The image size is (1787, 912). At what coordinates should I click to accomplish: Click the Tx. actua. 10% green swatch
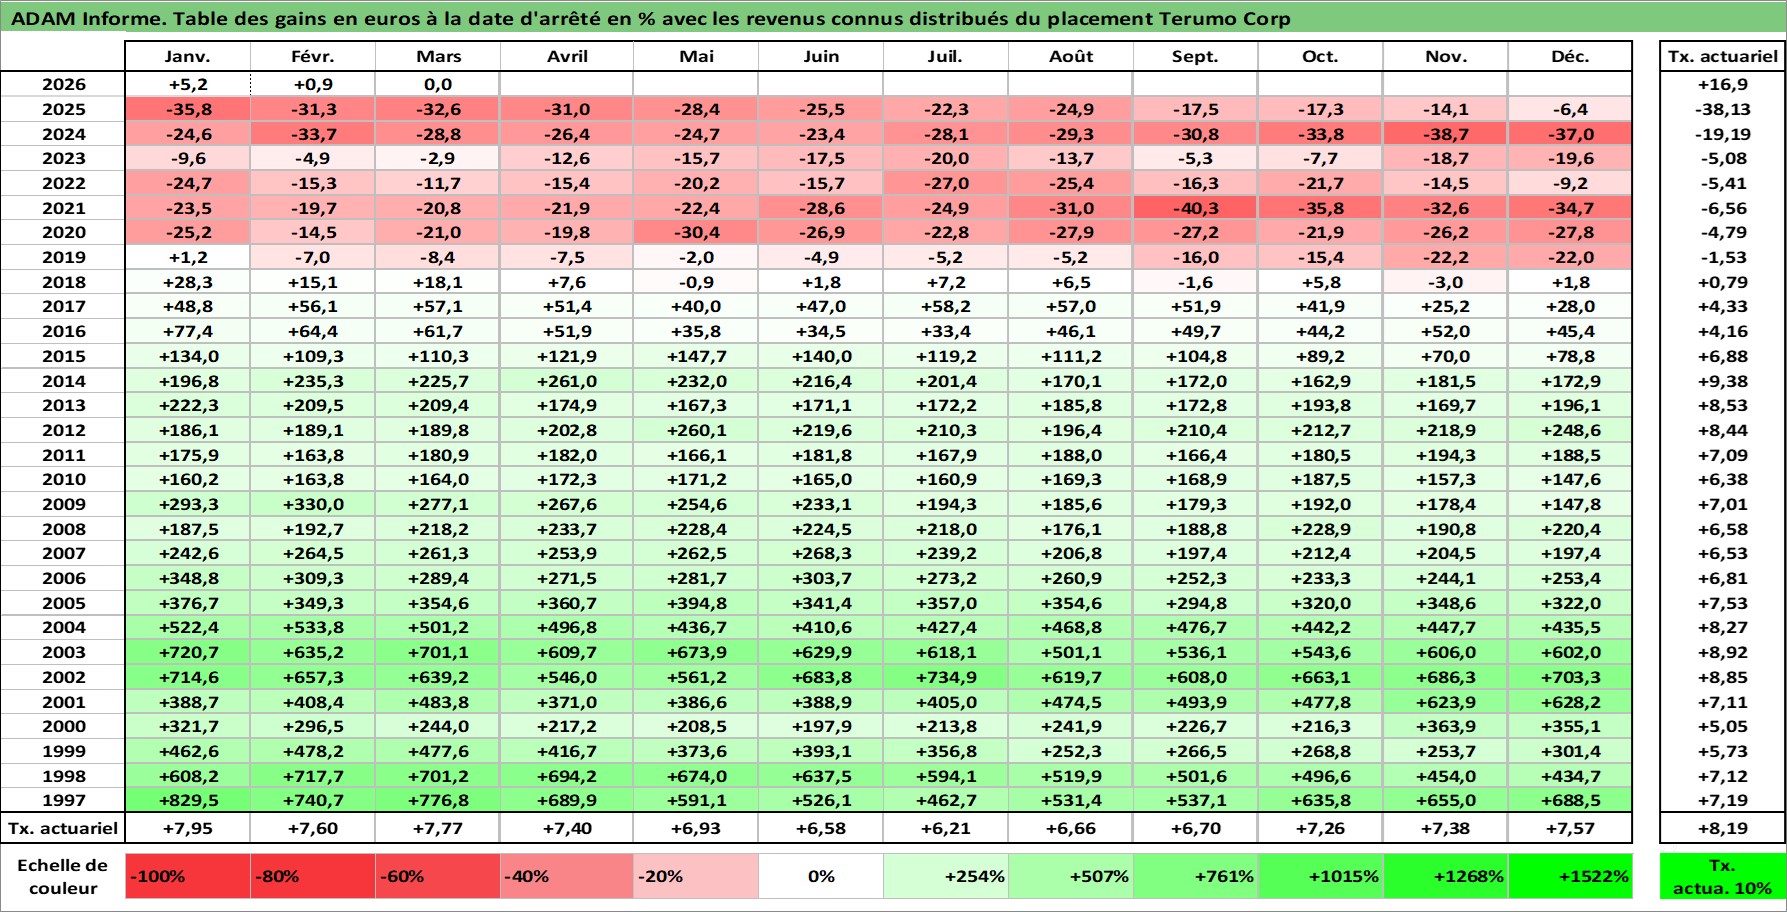click(x=1722, y=876)
